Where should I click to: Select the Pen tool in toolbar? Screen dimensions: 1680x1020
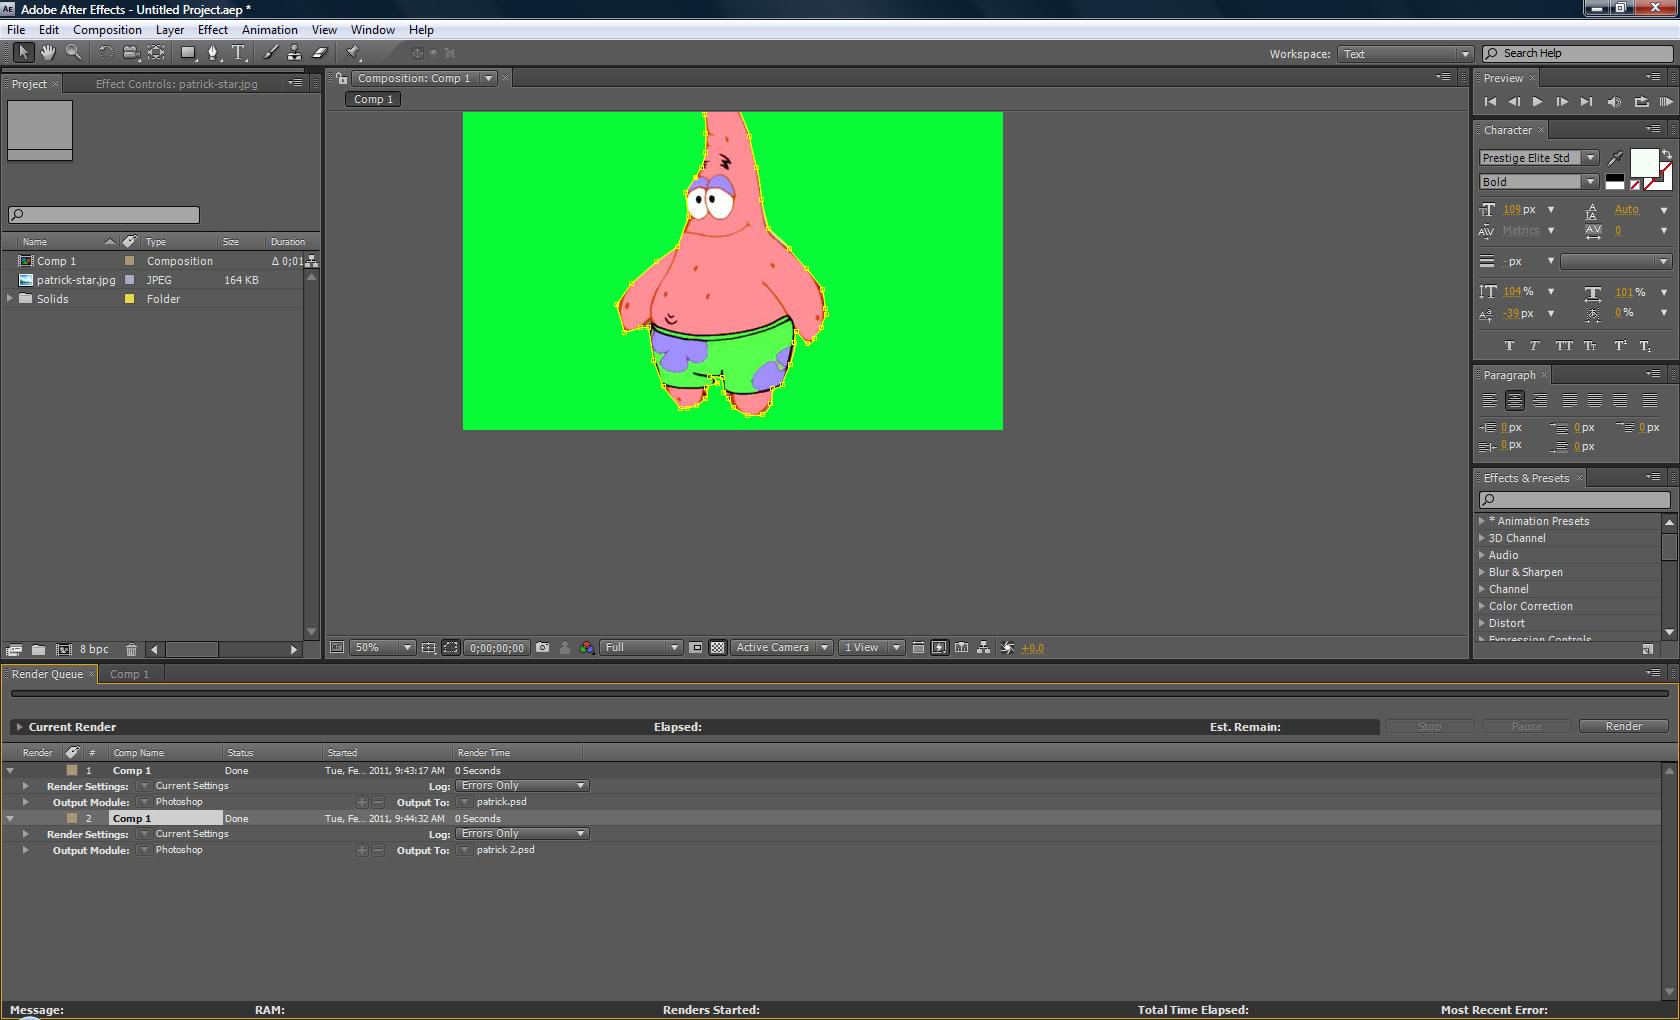[212, 53]
